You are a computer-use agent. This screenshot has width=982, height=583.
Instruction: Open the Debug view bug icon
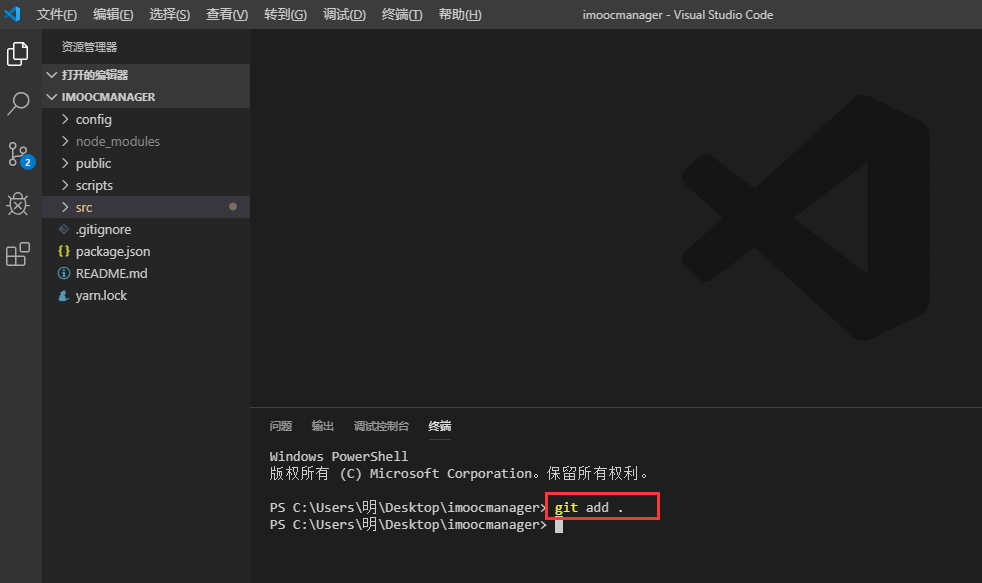coord(18,204)
